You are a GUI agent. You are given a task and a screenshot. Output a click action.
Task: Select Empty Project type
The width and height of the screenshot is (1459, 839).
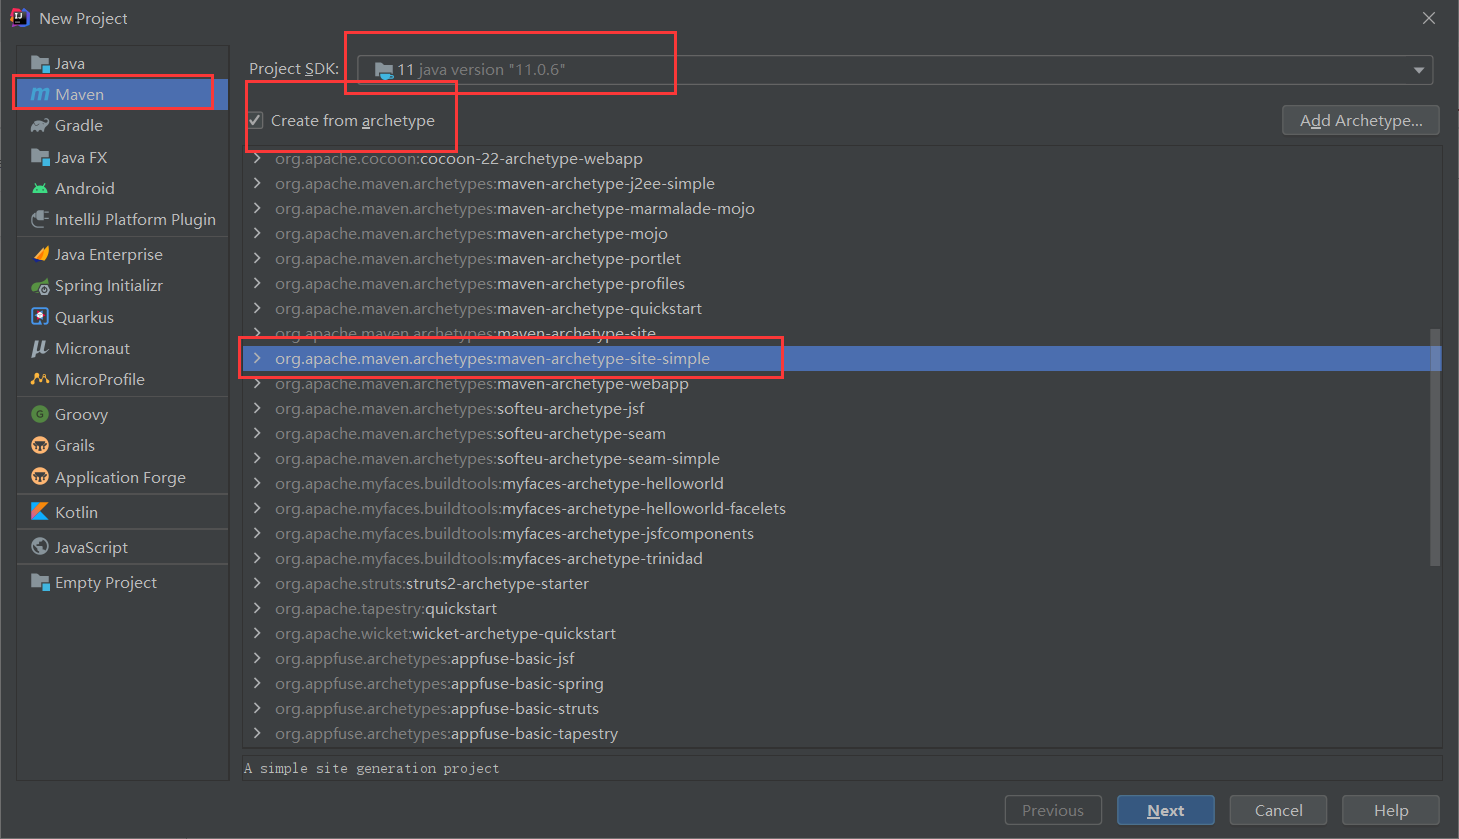[x=122, y=582]
